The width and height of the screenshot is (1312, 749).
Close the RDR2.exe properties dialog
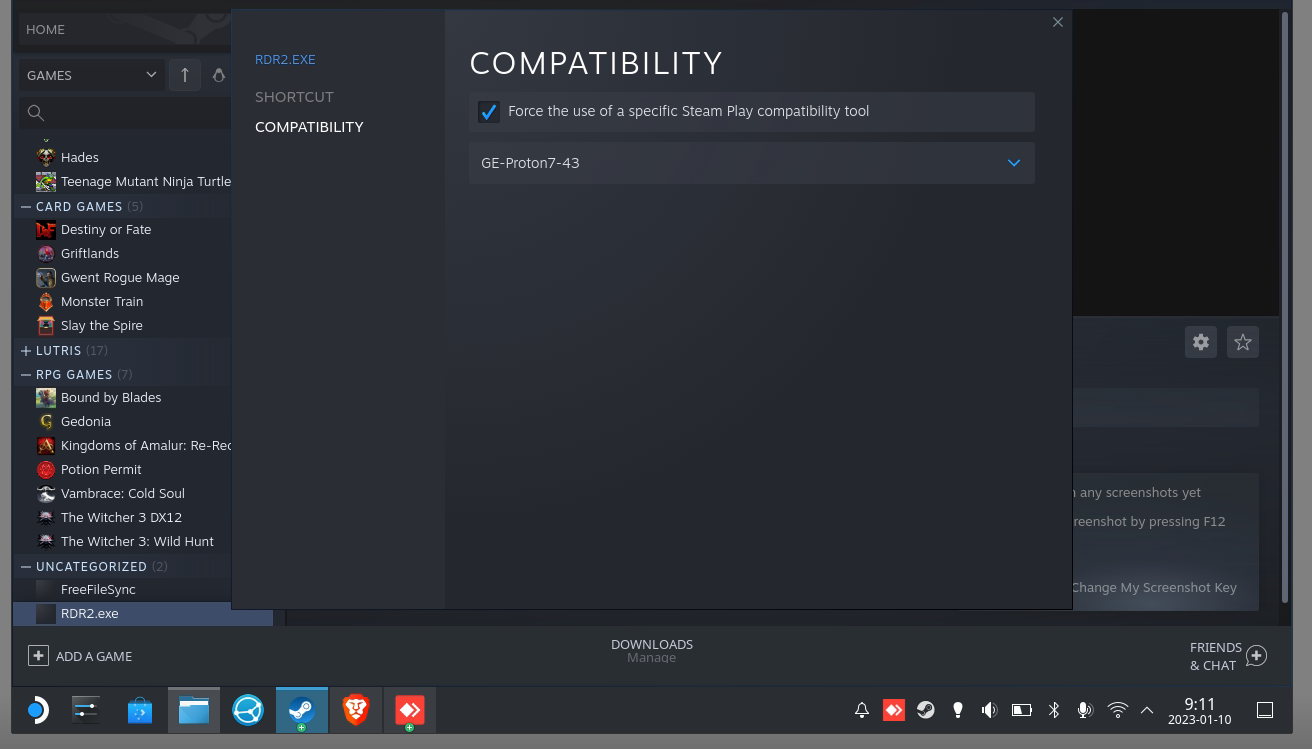pos(1058,22)
